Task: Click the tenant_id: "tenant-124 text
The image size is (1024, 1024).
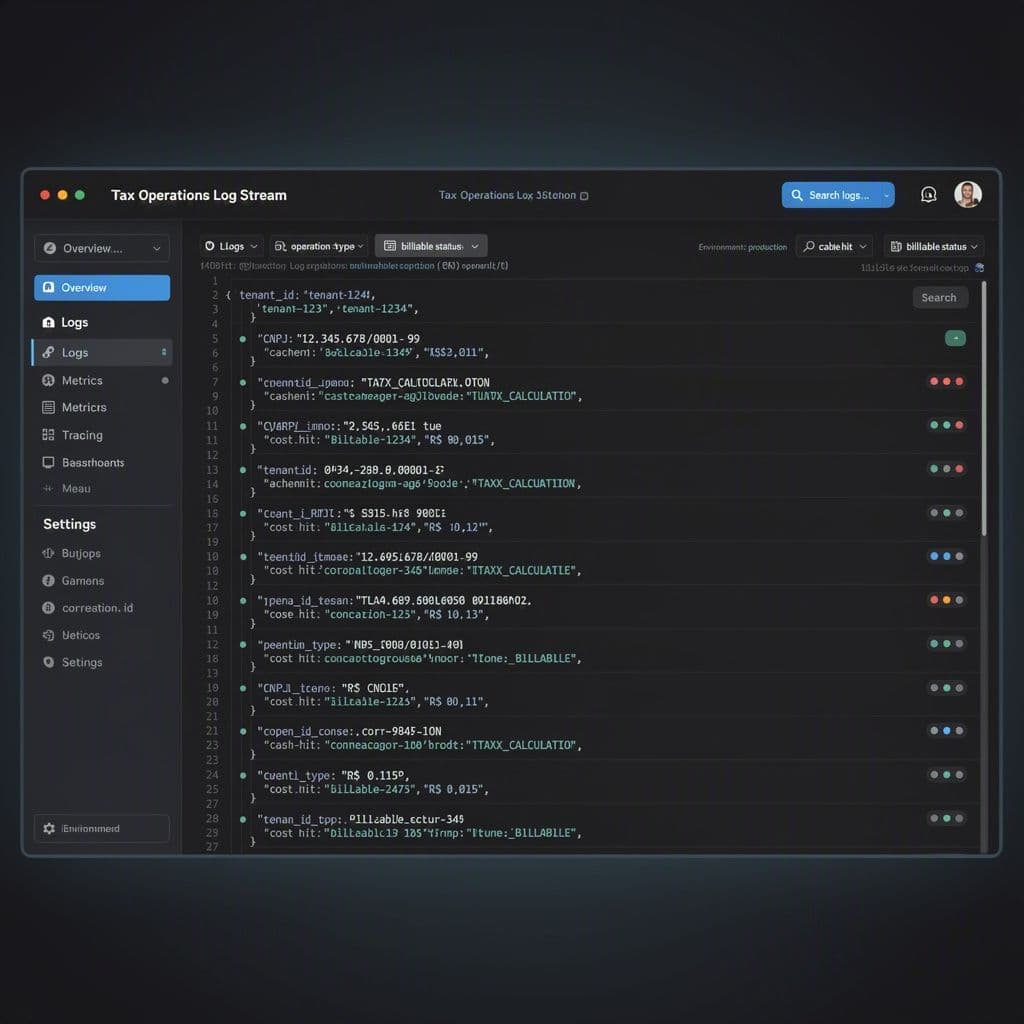Action: (306, 295)
